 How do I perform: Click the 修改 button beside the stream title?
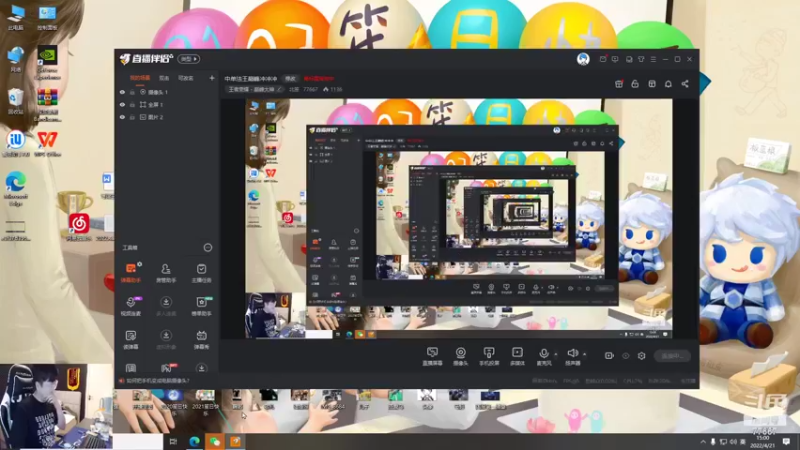[x=290, y=79]
